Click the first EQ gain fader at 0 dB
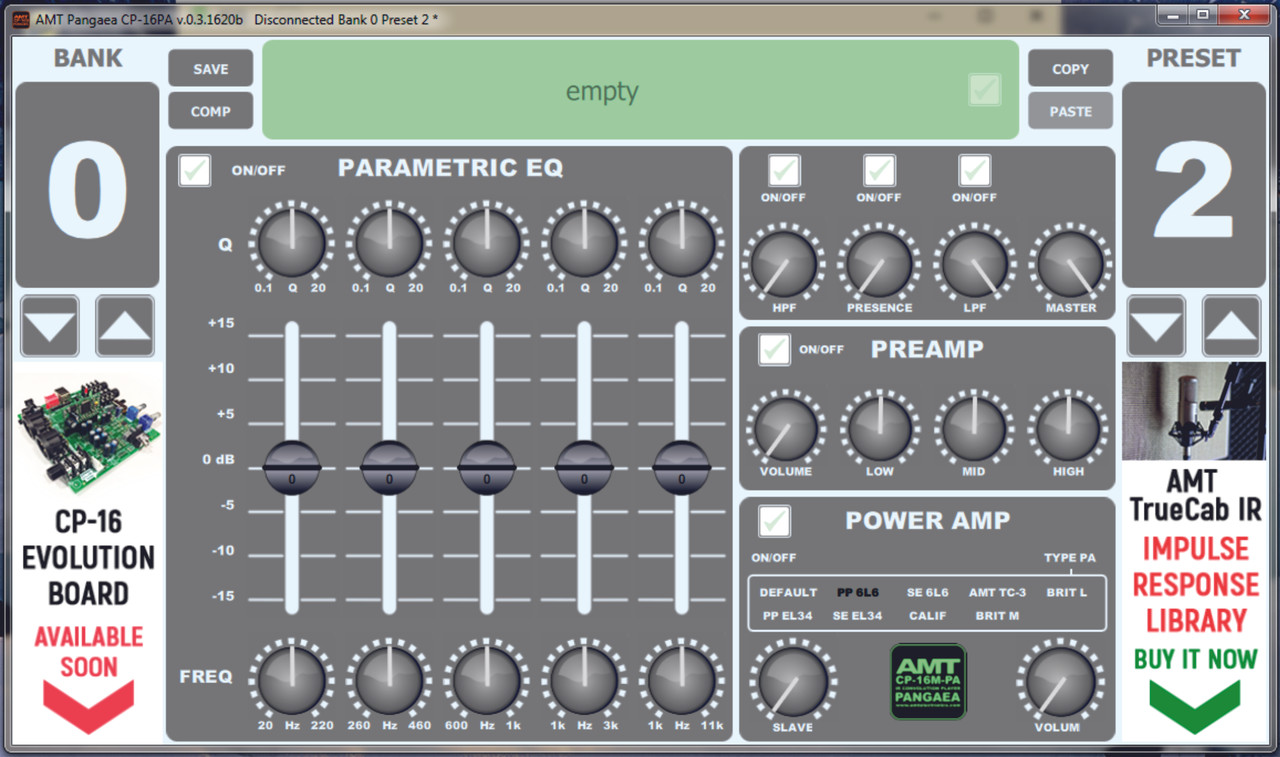 tap(290, 466)
